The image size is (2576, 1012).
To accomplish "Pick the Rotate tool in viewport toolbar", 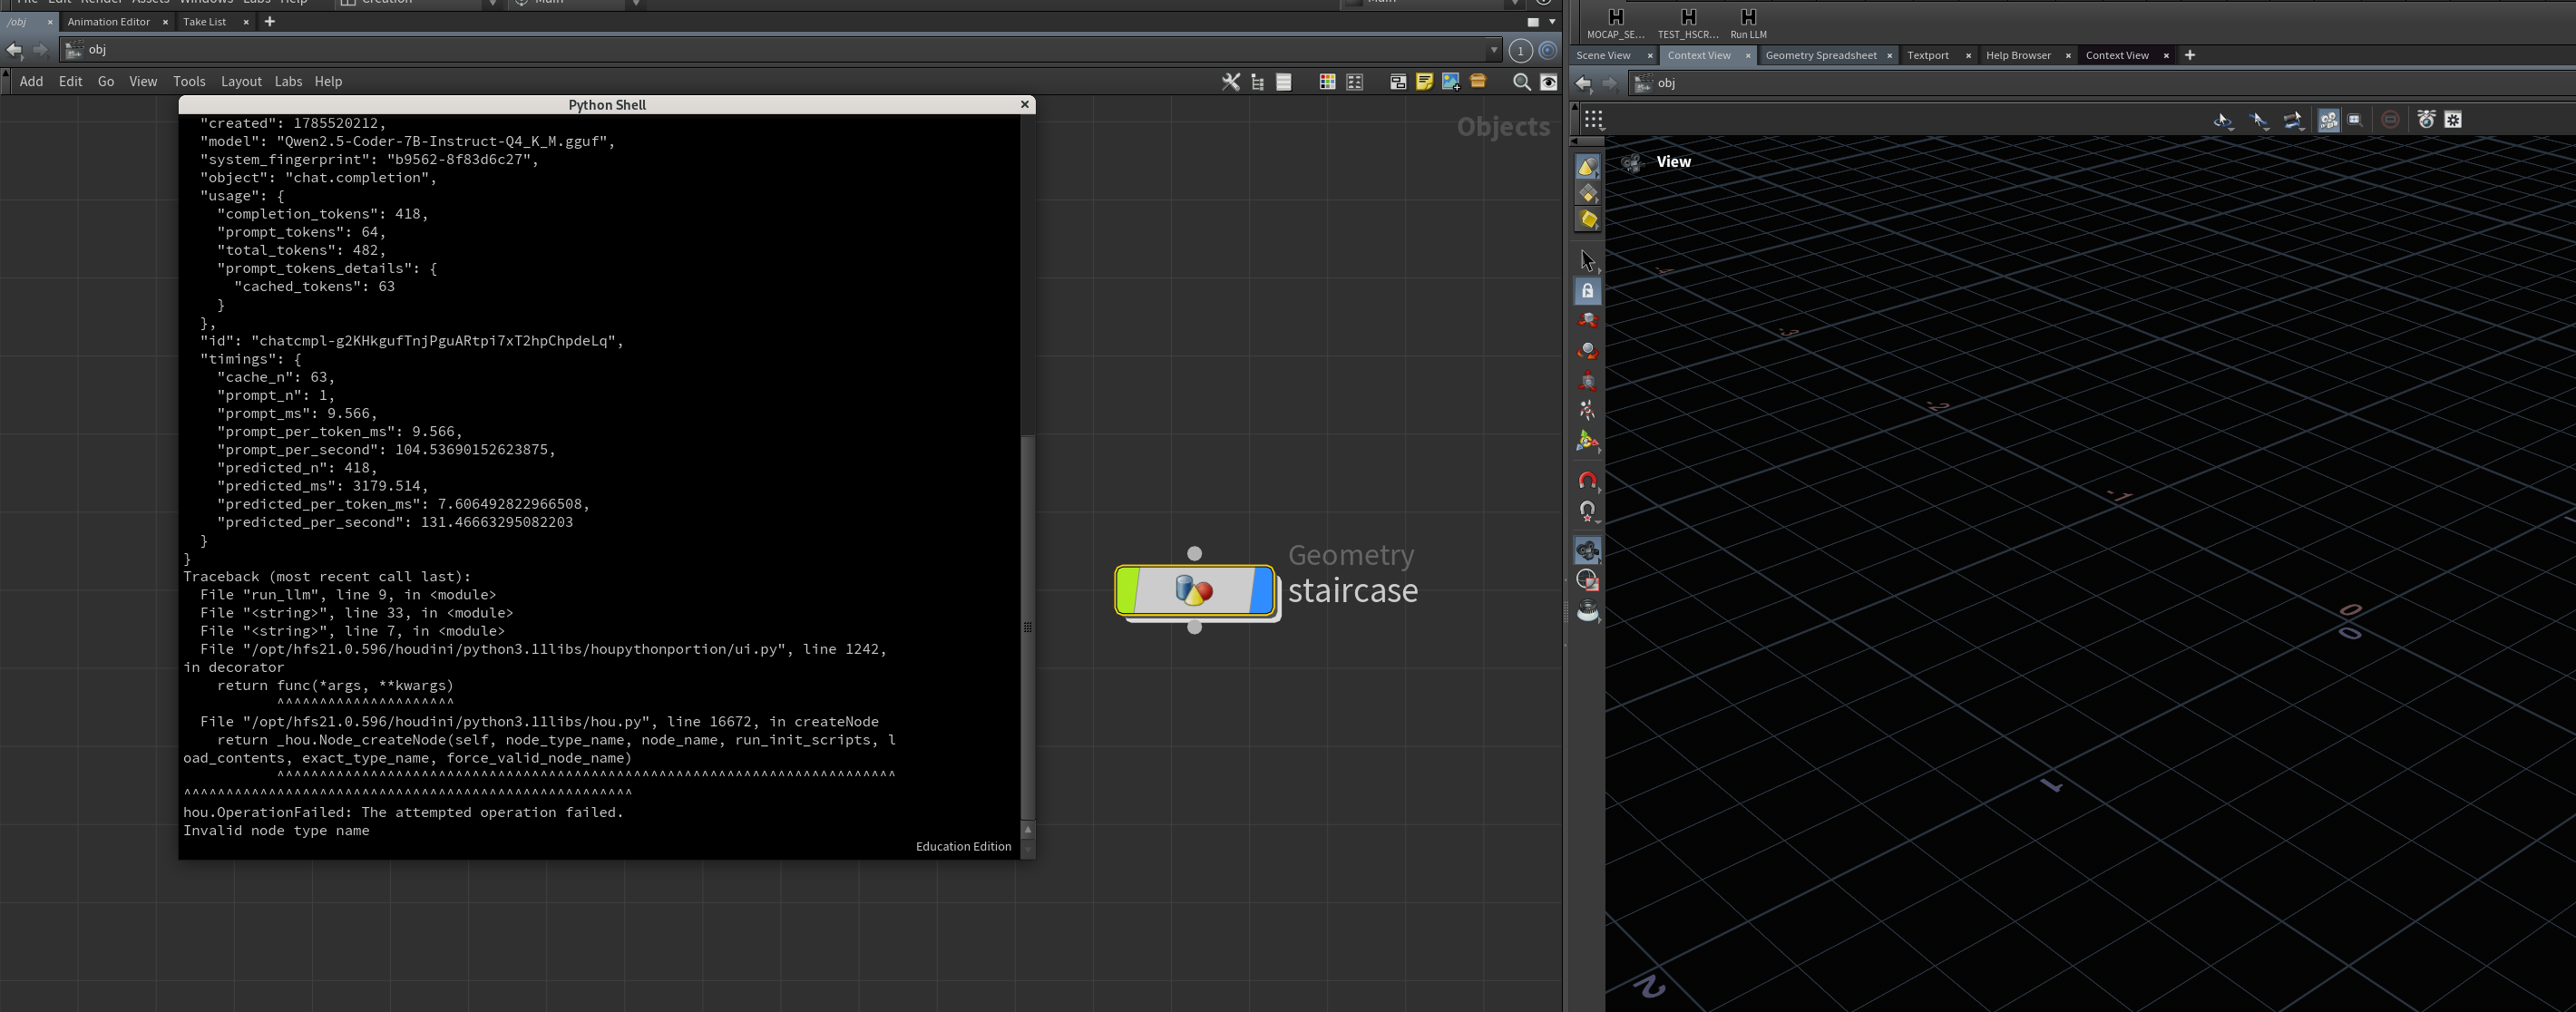I will click(x=1587, y=351).
